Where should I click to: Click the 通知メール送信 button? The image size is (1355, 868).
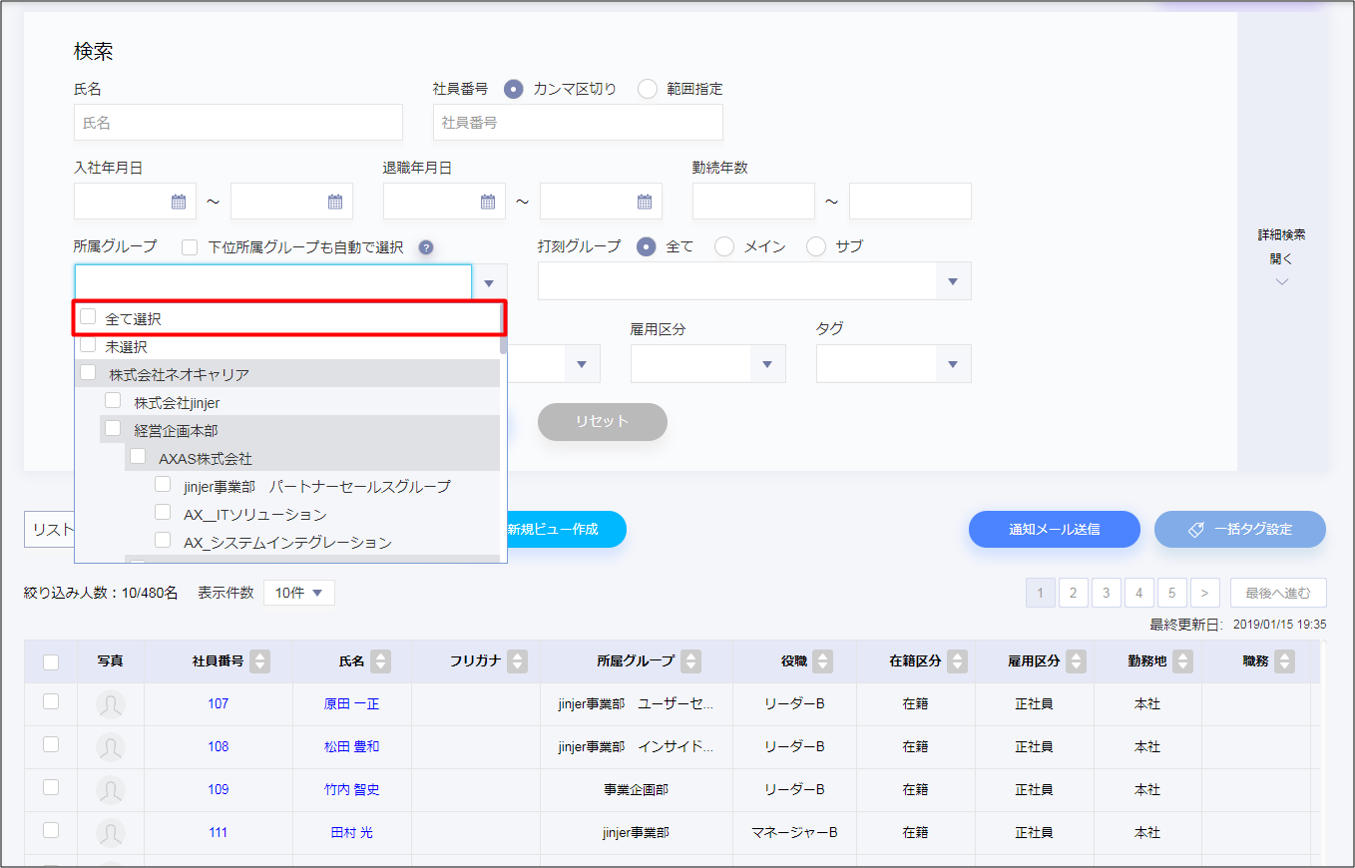pos(1054,529)
